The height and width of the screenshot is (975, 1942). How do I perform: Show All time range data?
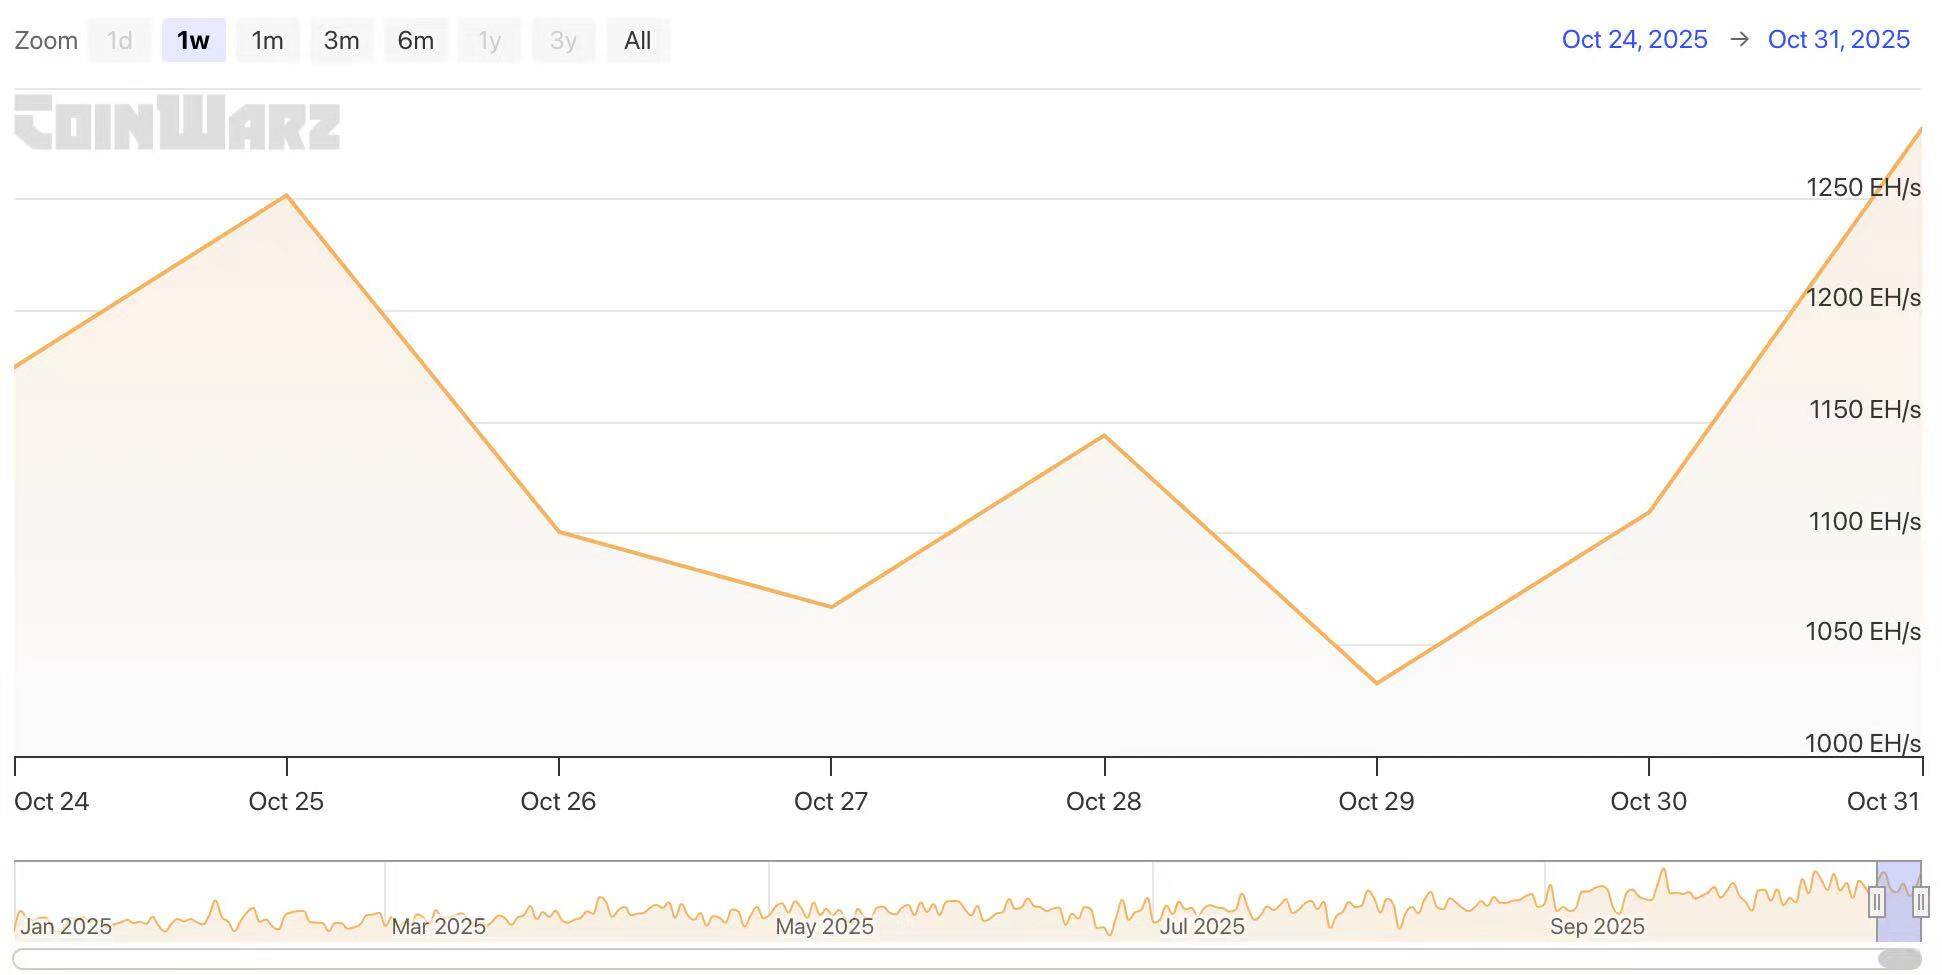pyautogui.click(x=637, y=41)
